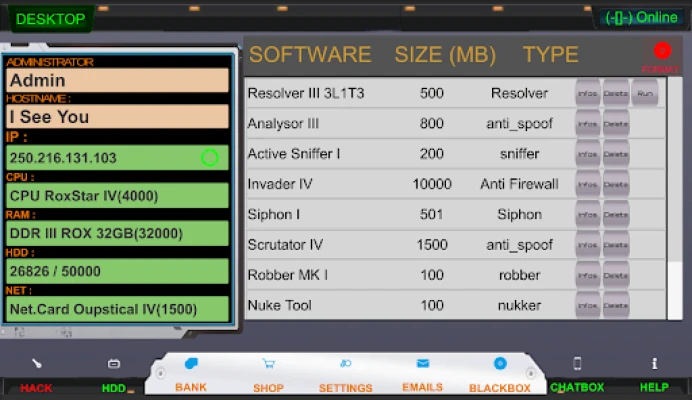The width and height of the screenshot is (692, 400).
Task: Open the Blackbox icon
Action: tap(500, 364)
